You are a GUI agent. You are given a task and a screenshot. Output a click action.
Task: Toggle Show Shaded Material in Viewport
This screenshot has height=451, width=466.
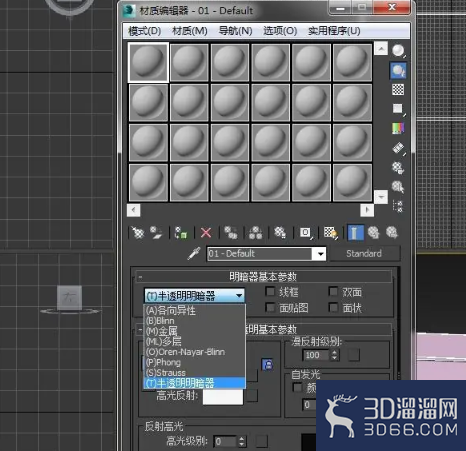click(x=330, y=232)
